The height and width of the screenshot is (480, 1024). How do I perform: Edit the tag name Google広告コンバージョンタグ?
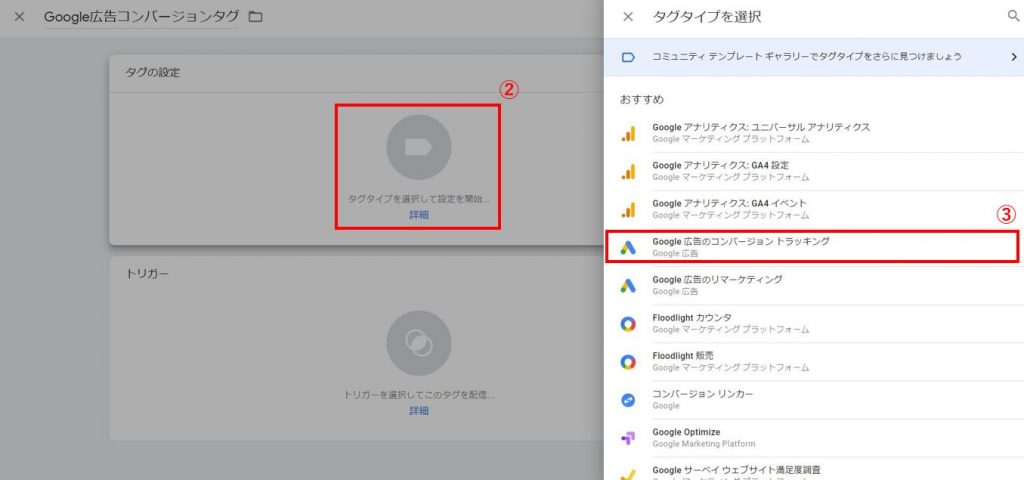pyautogui.click(x=141, y=17)
